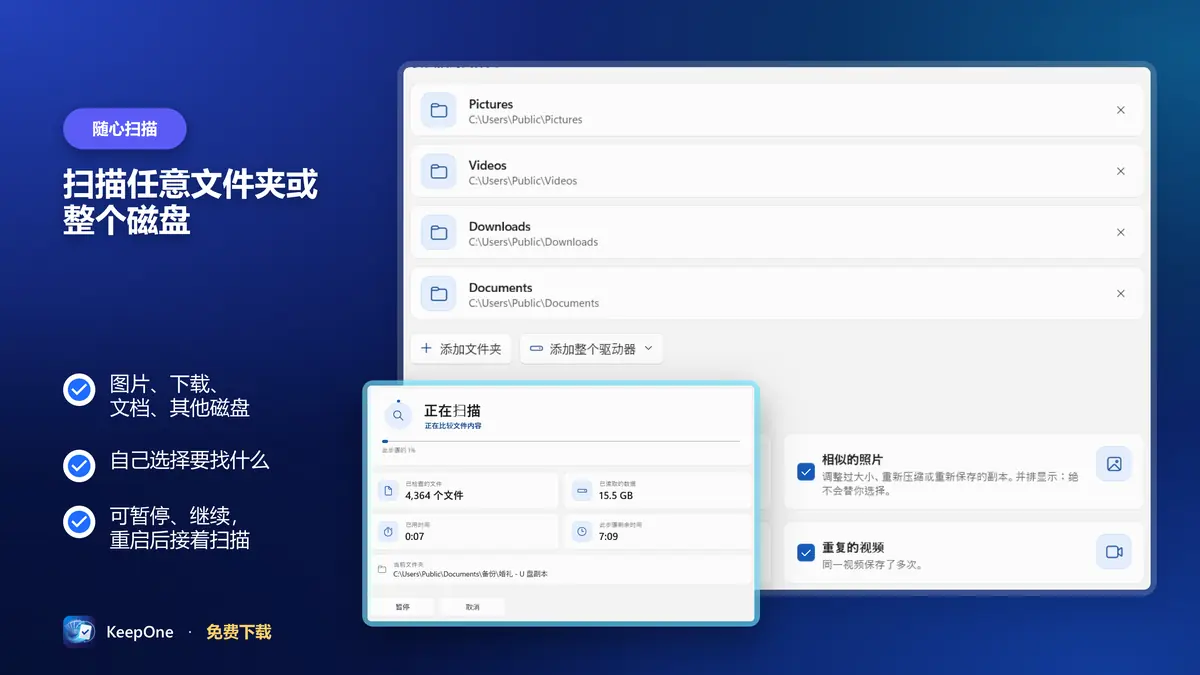1200x675 pixels.
Task: Click the KeepOne app logo icon
Action: 79,632
